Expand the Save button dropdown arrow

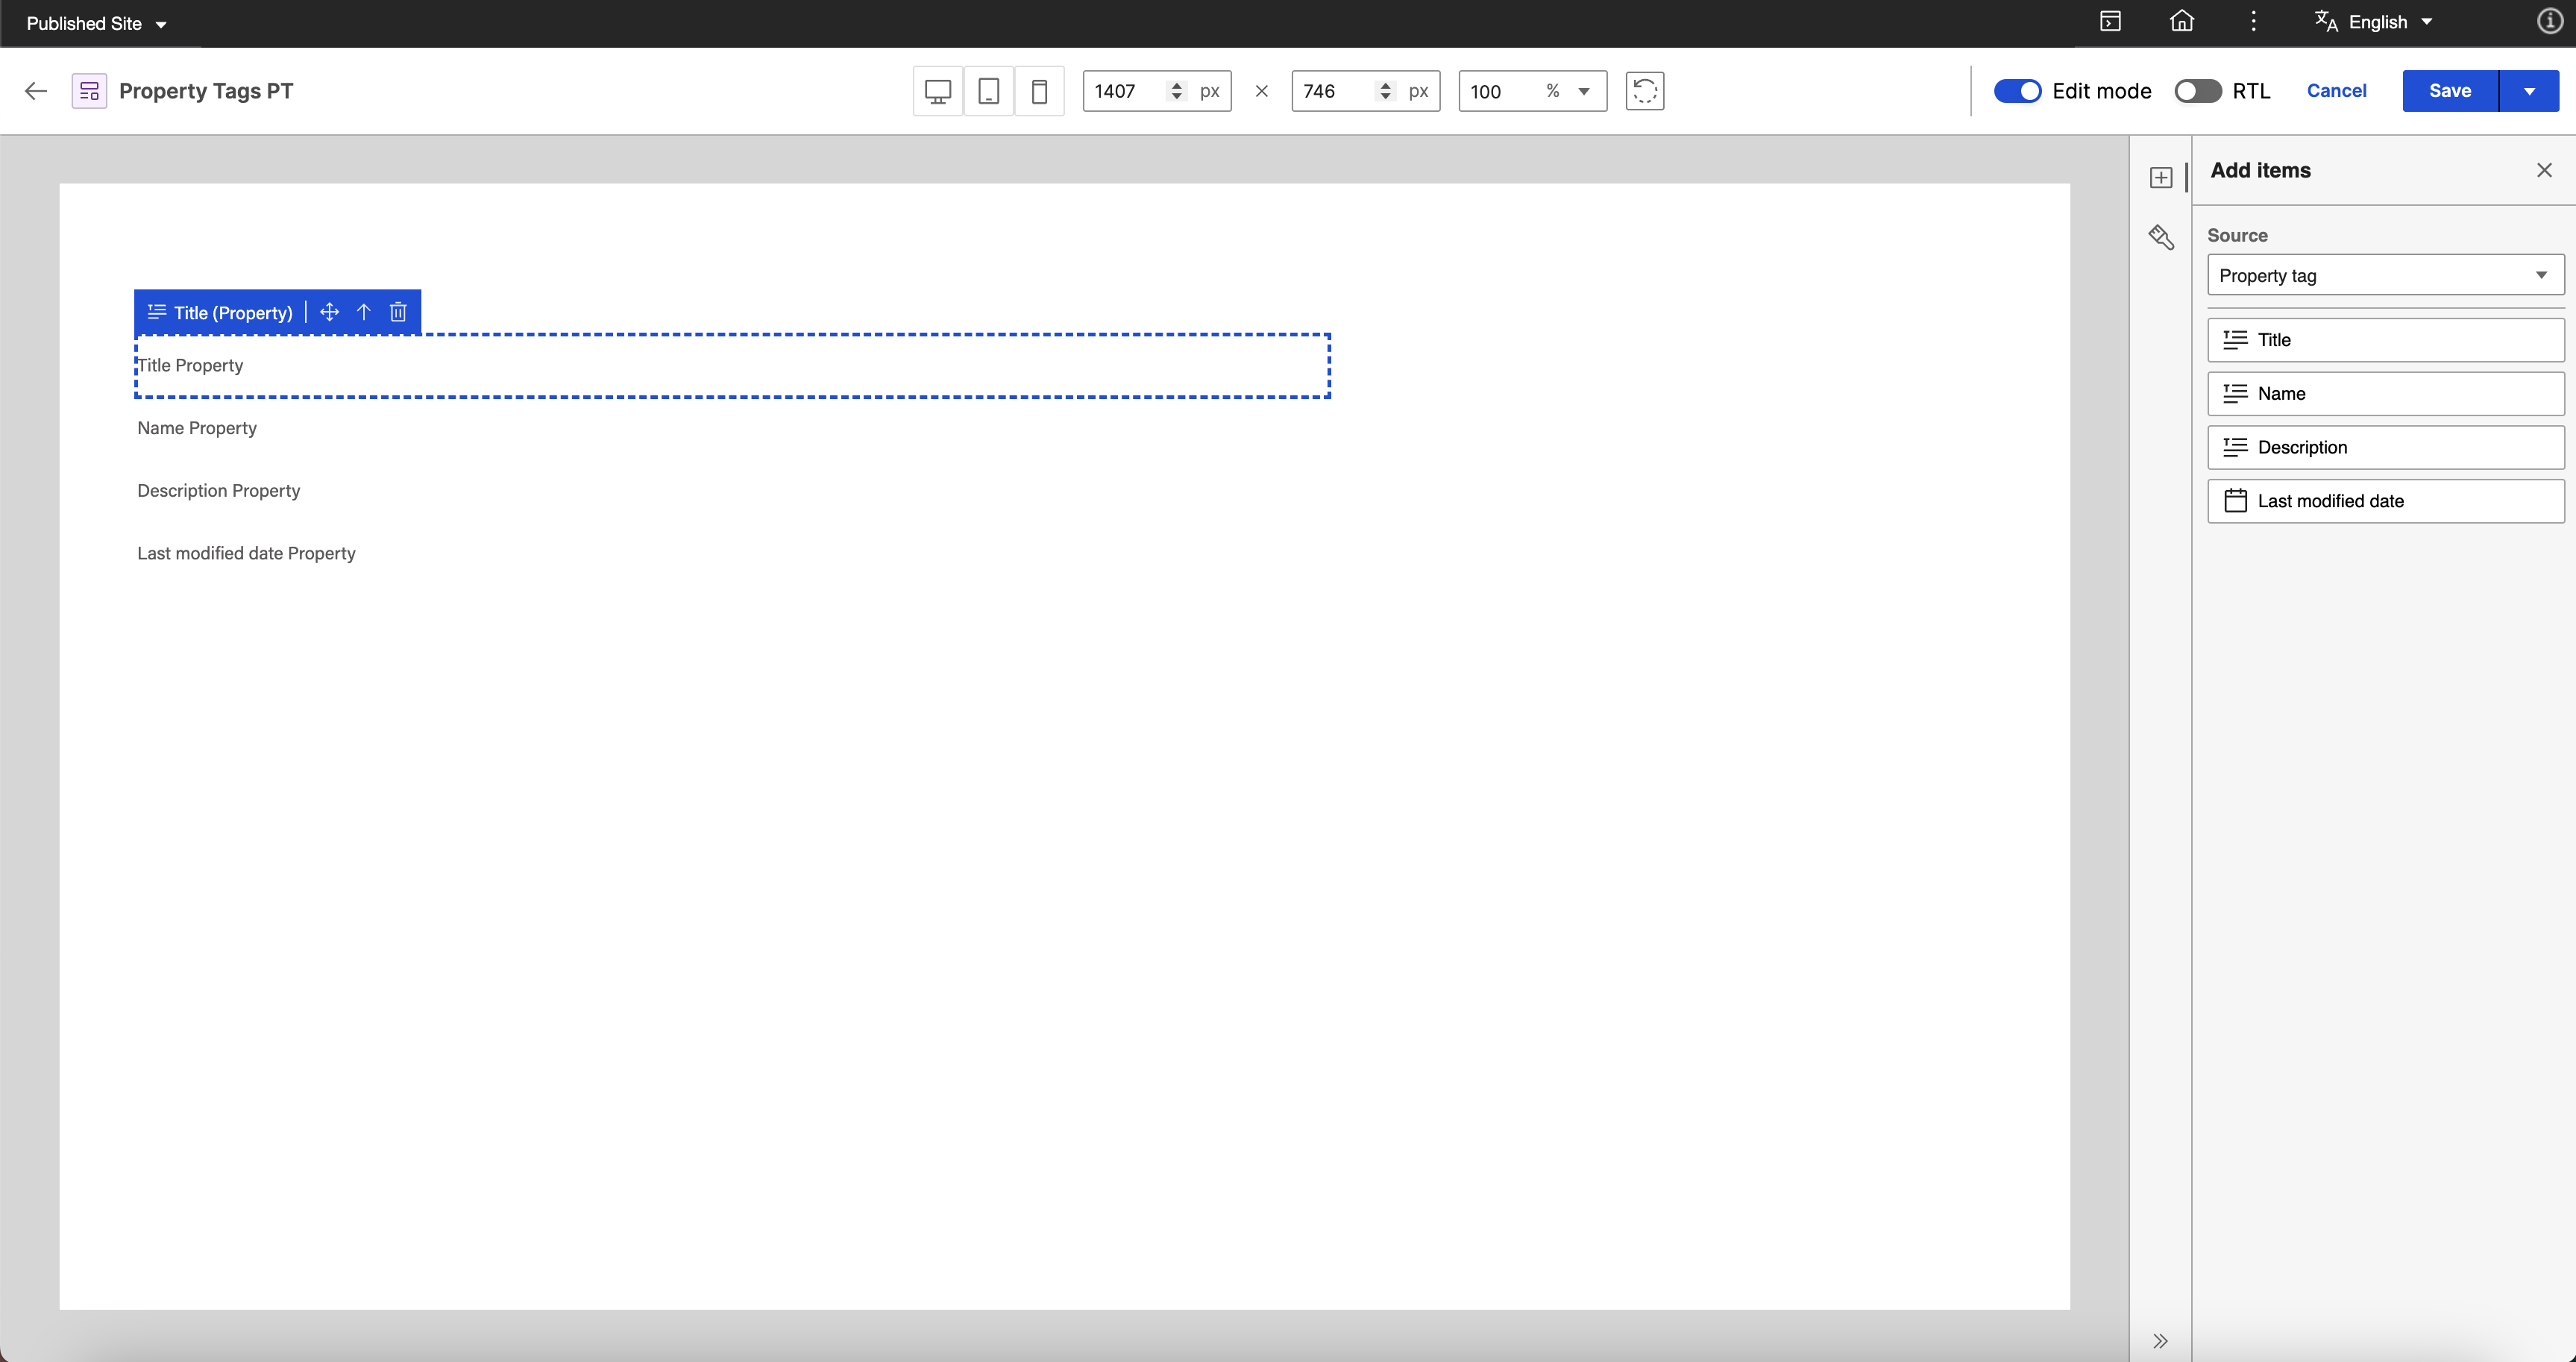tap(2529, 91)
